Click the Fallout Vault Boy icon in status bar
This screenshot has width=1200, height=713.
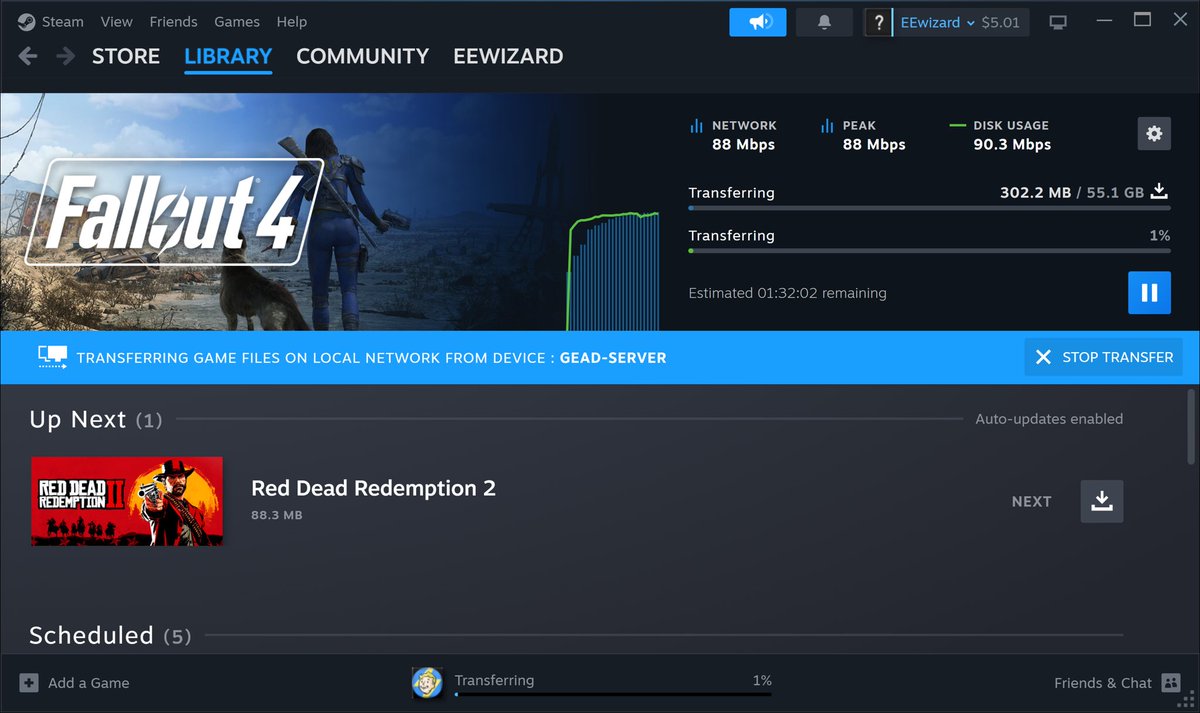point(427,683)
